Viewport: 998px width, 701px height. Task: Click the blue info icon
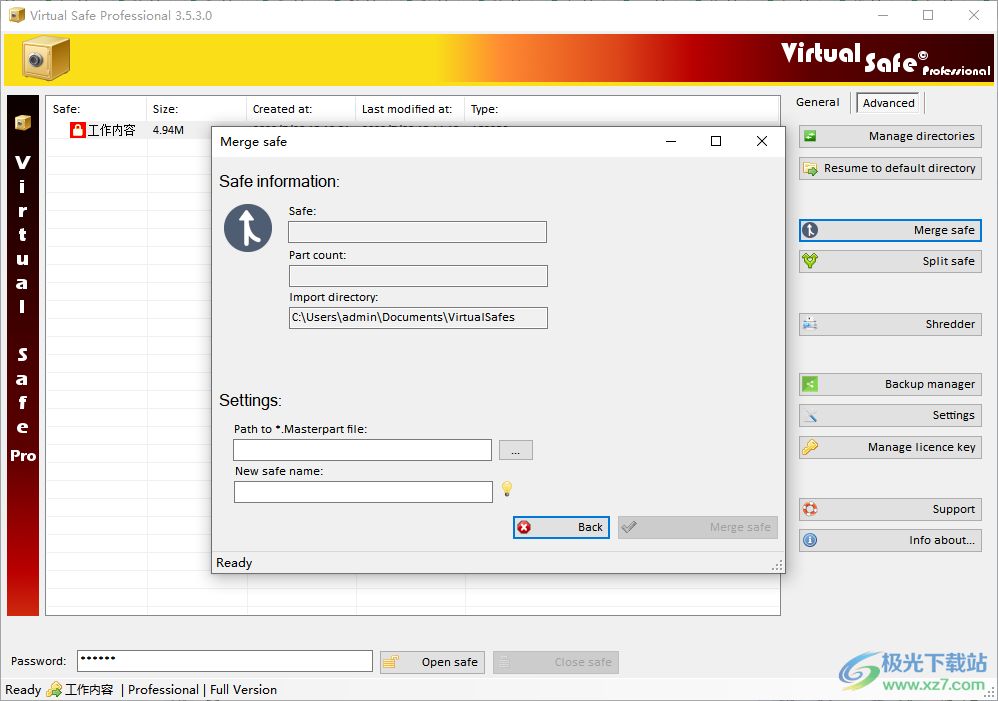click(x=810, y=540)
